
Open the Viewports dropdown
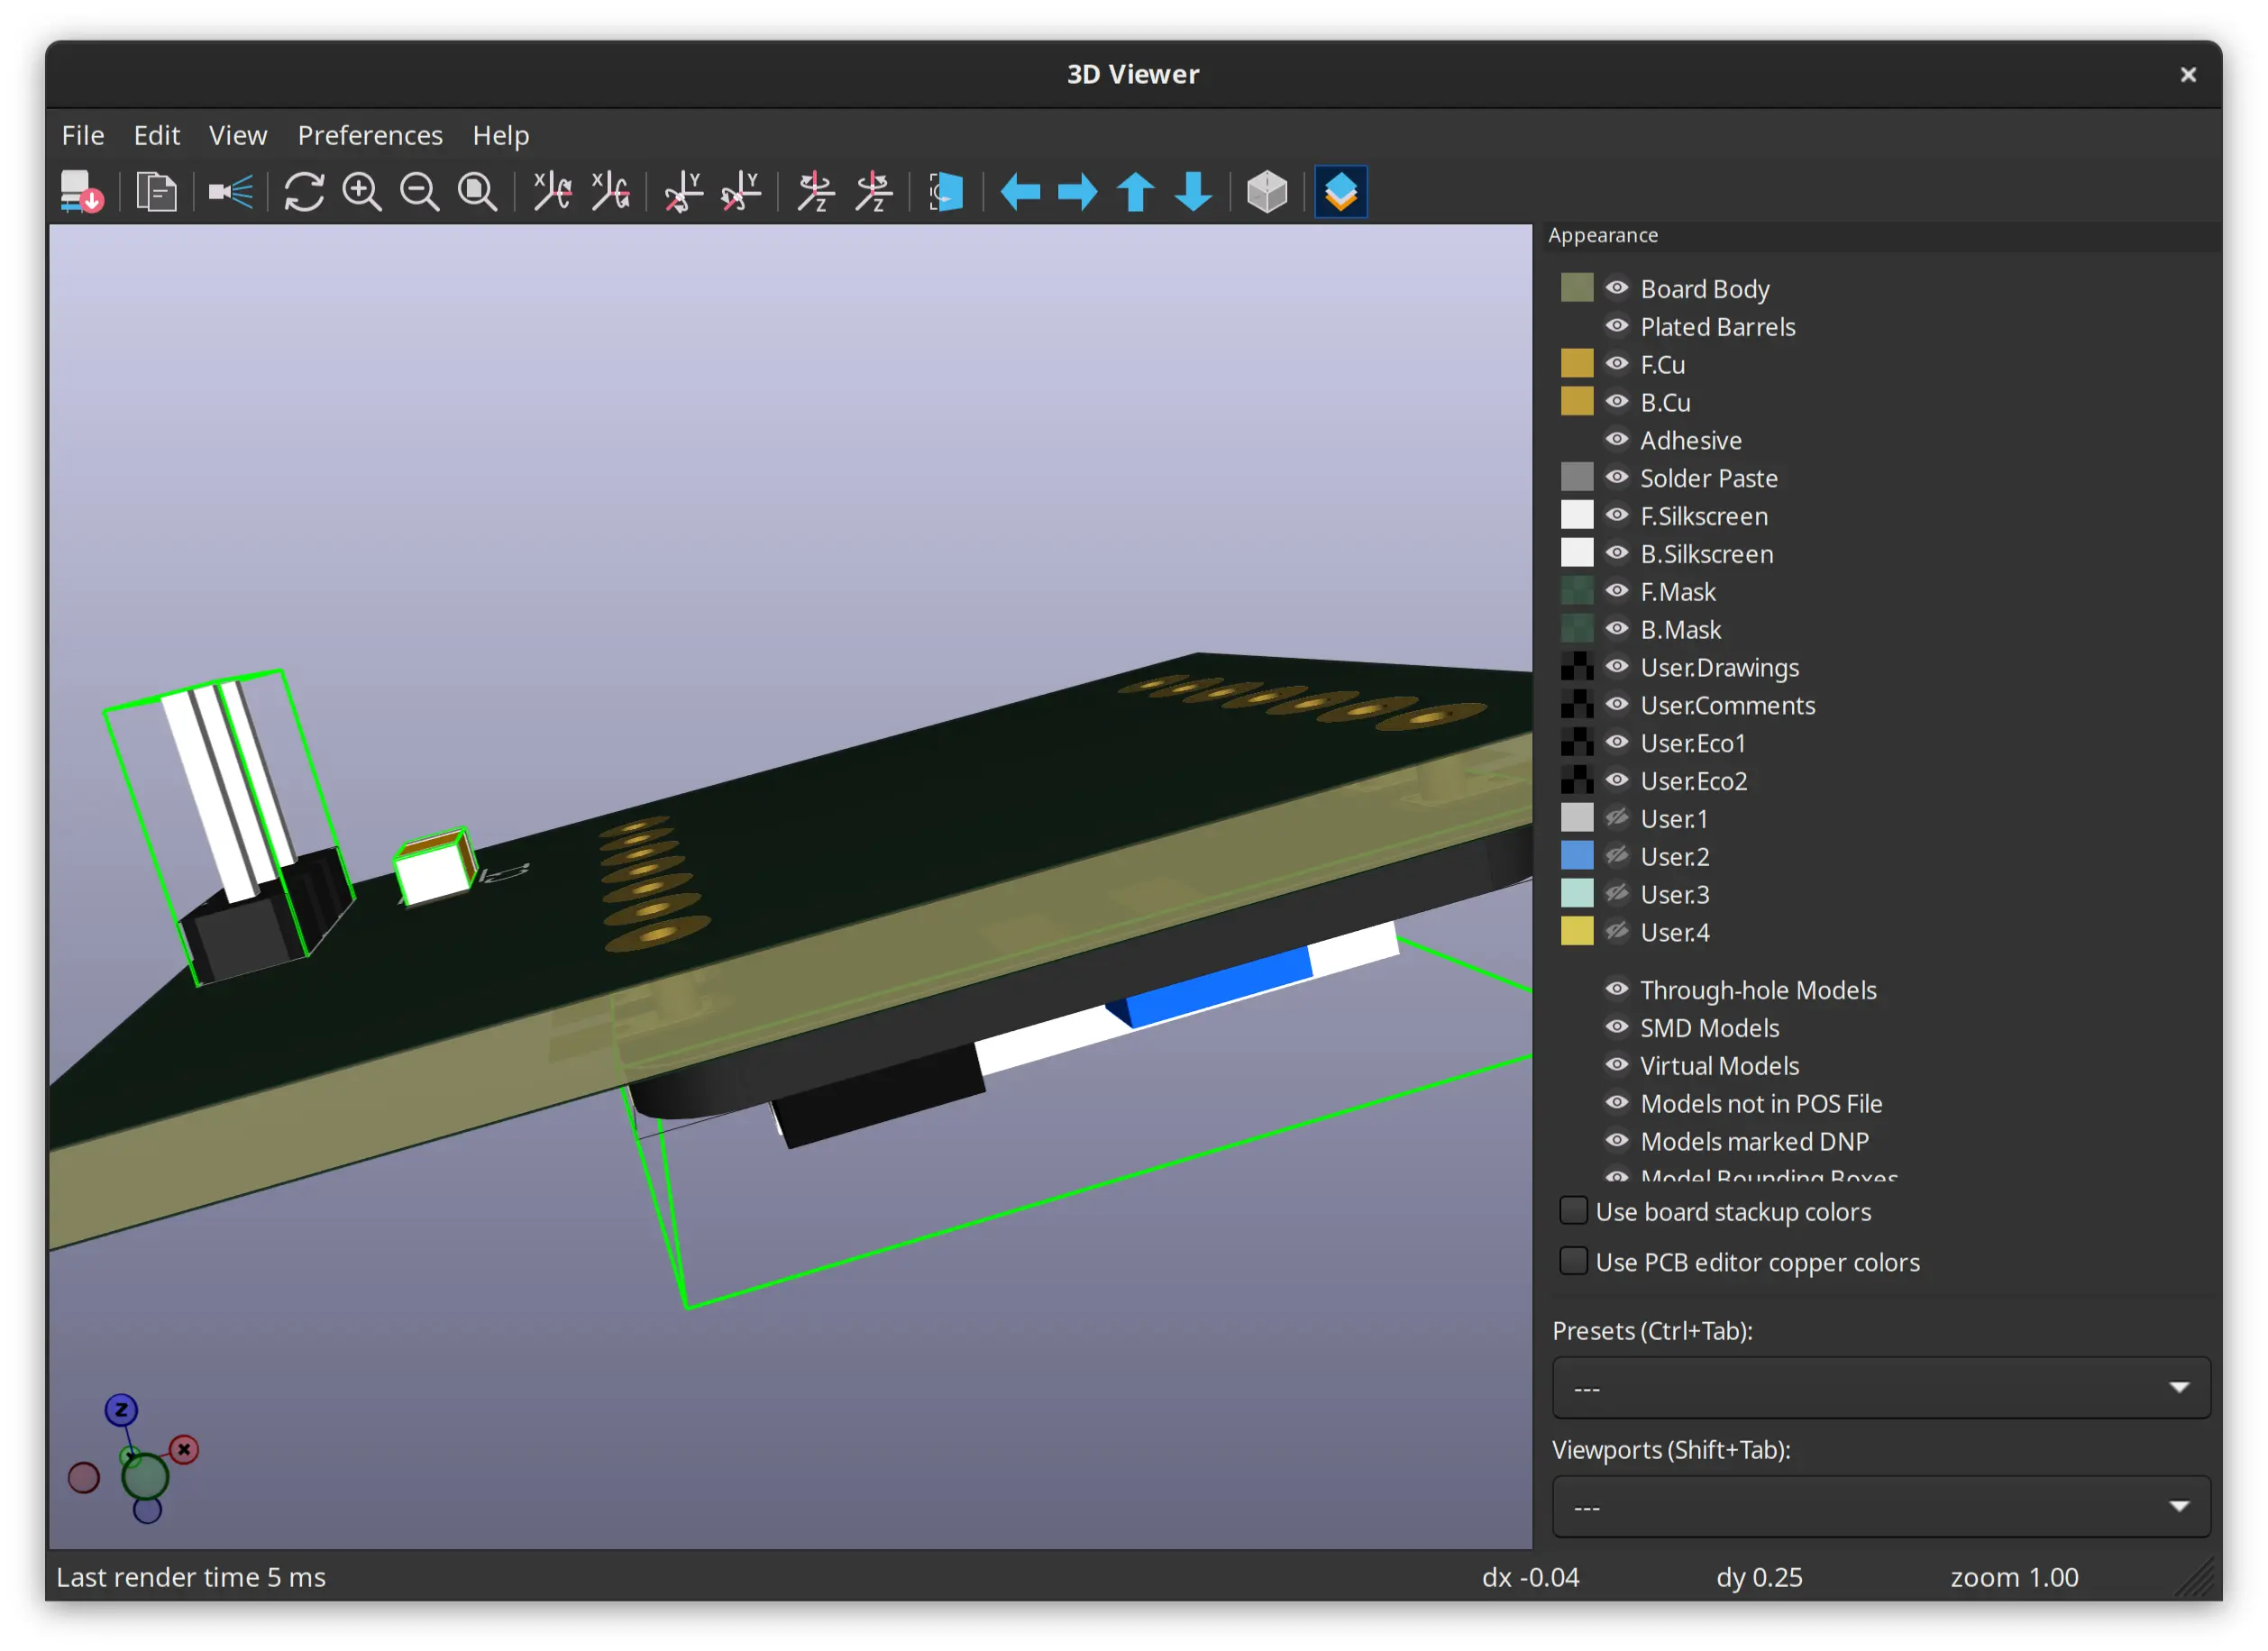click(x=1880, y=1506)
